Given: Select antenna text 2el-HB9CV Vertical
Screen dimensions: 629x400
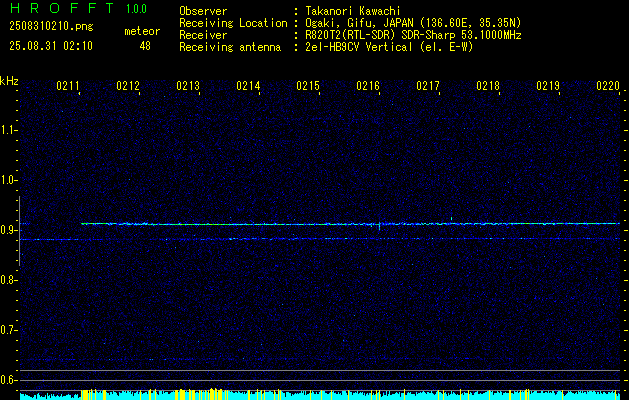Looking at the screenshot, I should pos(359,47).
